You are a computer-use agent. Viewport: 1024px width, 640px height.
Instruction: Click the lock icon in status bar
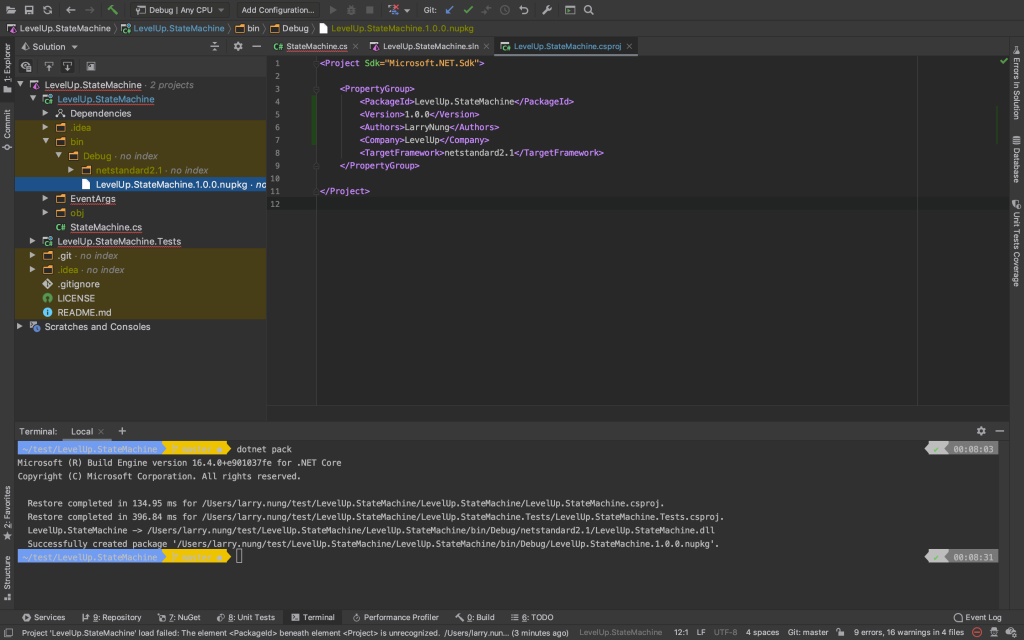[840, 632]
